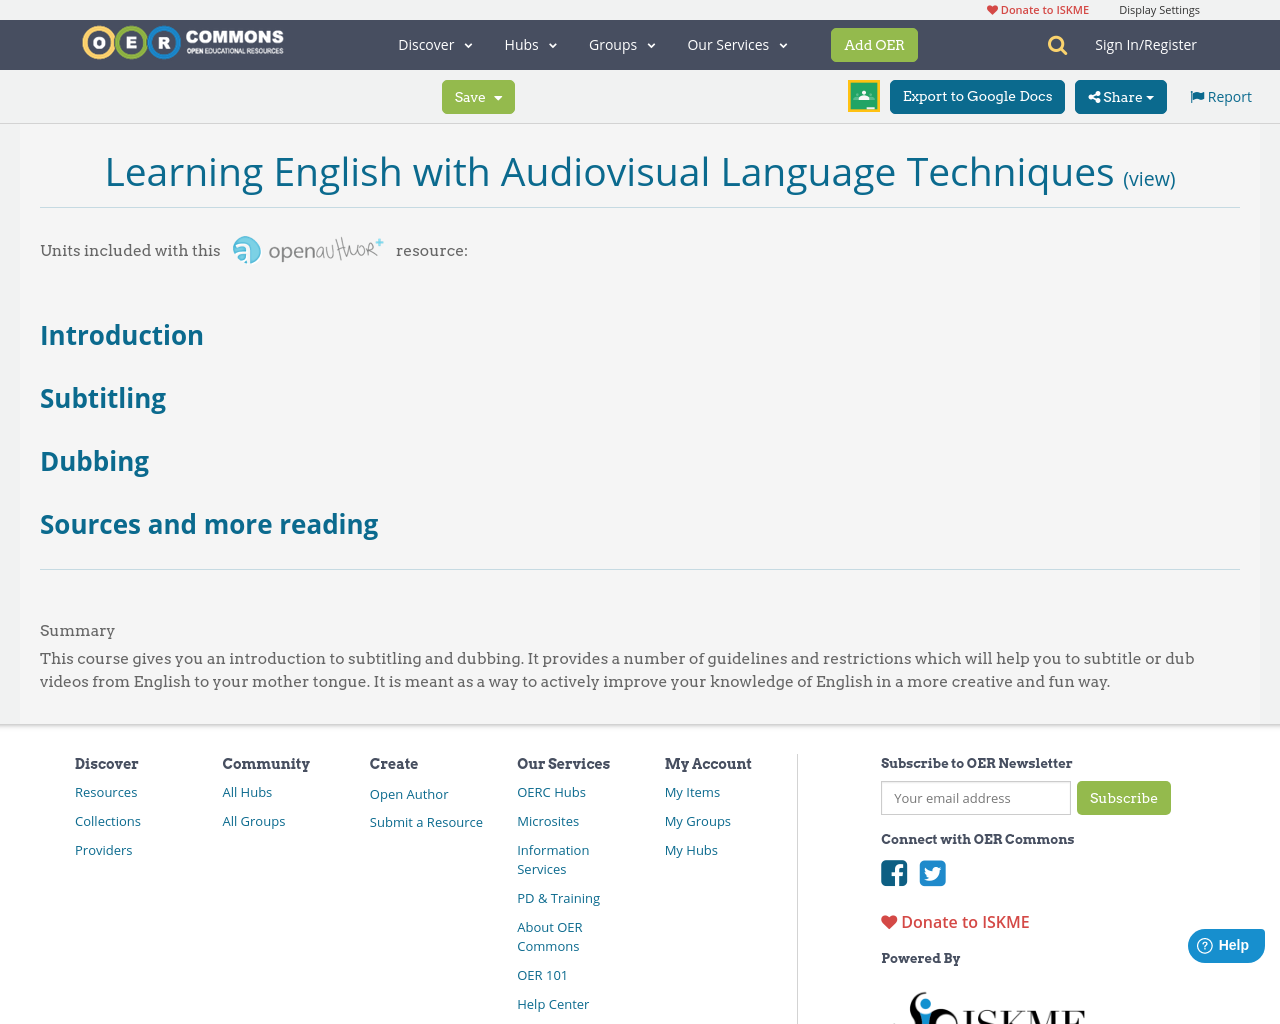The width and height of the screenshot is (1280, 1024).
Task: Click the Add OER button
Action: (874, 44)
